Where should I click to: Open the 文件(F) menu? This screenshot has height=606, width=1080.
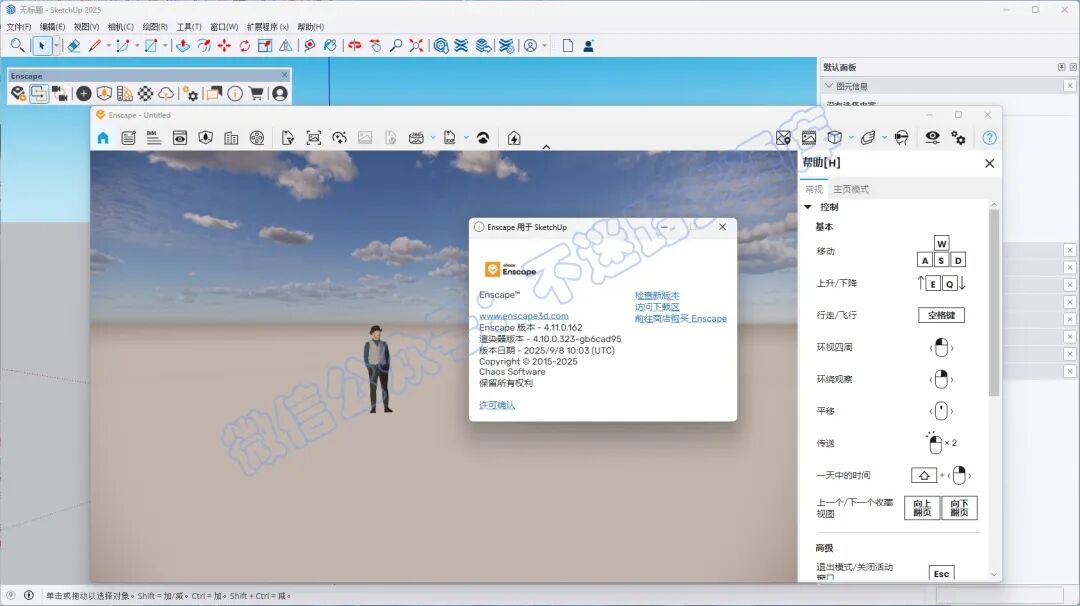pos(19,27)
